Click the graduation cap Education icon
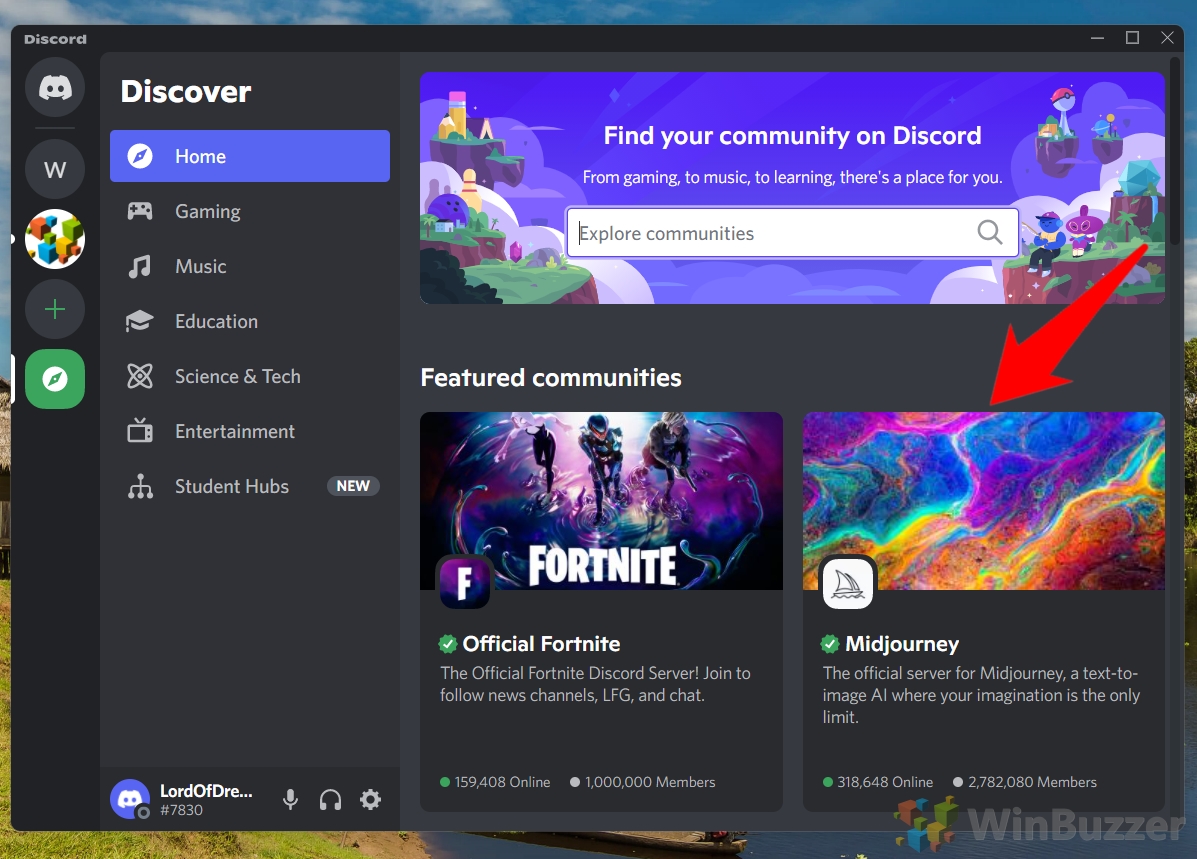This screenshot has width=1197, height=859. [x=140, y=321]
